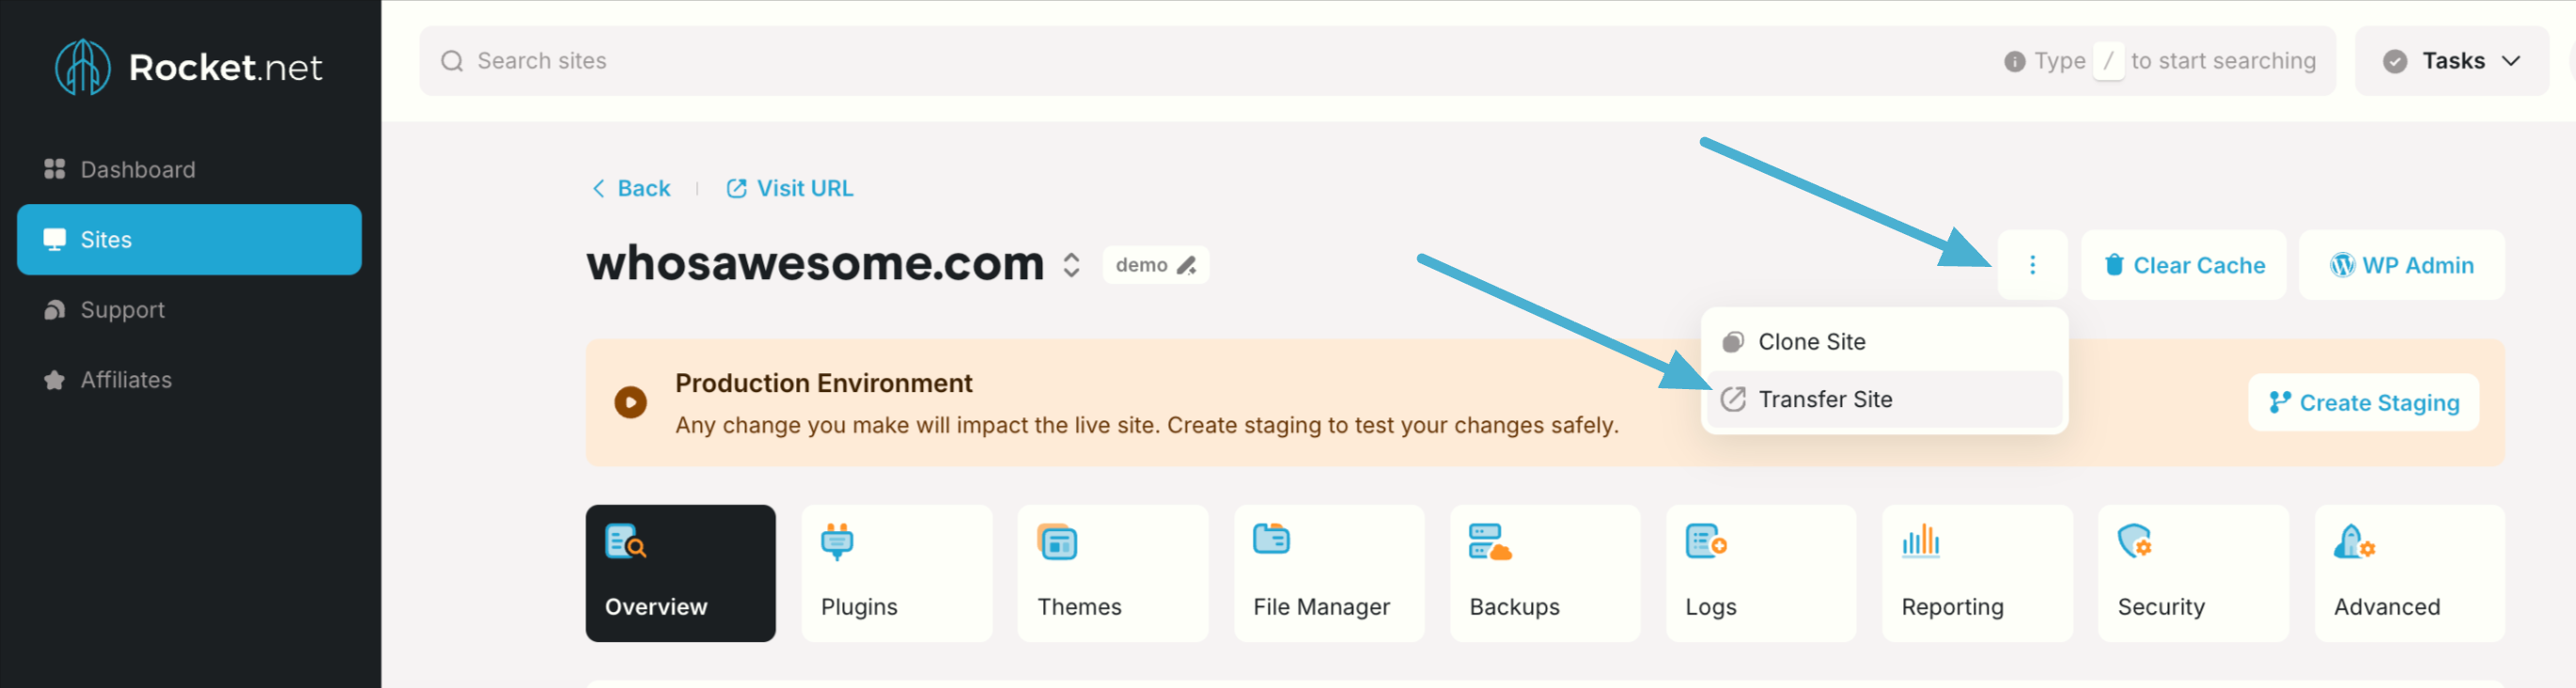
Task: Open the File Manager section
Action: [1328, 573]
